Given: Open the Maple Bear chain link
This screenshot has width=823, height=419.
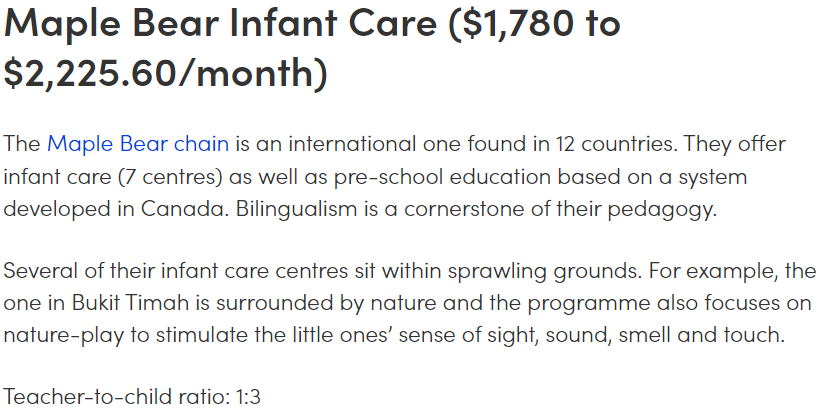Looking at the screenshot, I should point(138,144).
